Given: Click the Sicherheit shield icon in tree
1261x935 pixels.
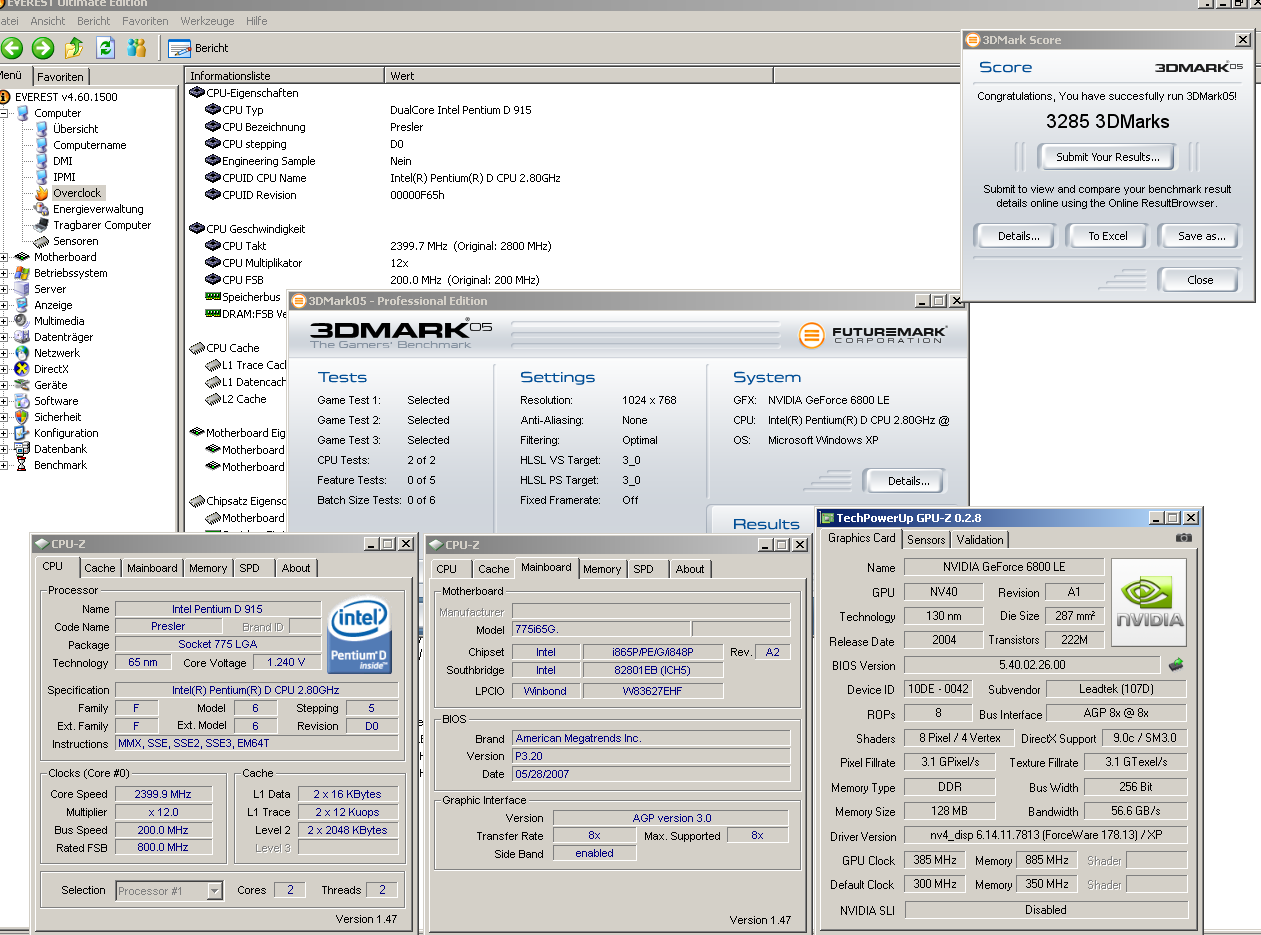Looking at the screenshot, I should click(x=23, y=417).
